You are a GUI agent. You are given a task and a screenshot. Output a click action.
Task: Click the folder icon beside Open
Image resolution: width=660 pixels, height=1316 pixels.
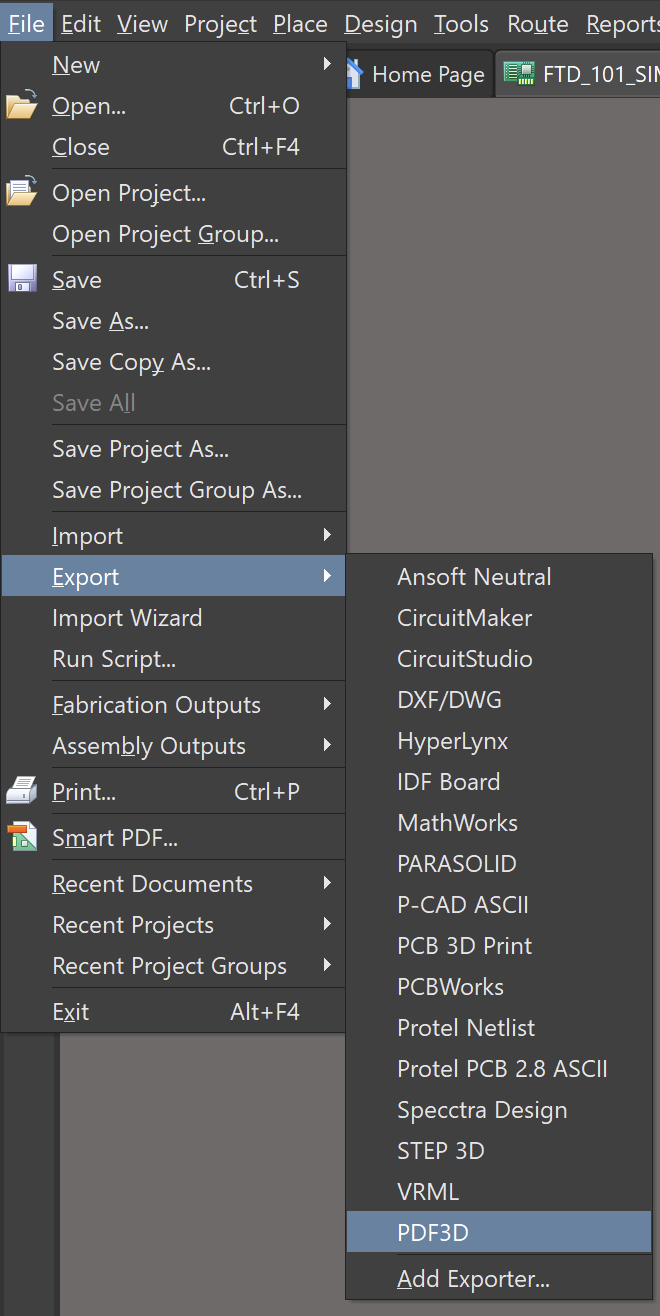[x=20, y=105]
